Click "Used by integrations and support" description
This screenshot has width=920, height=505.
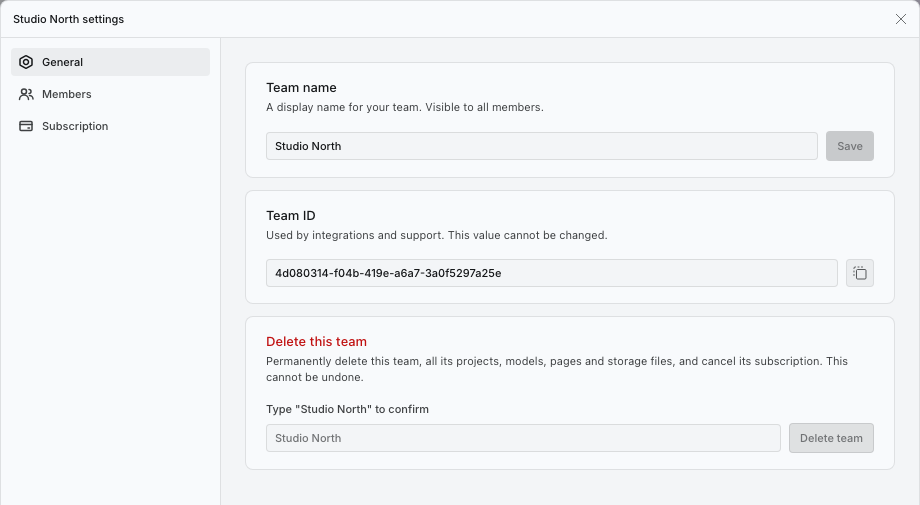click(x=437, y=235)
